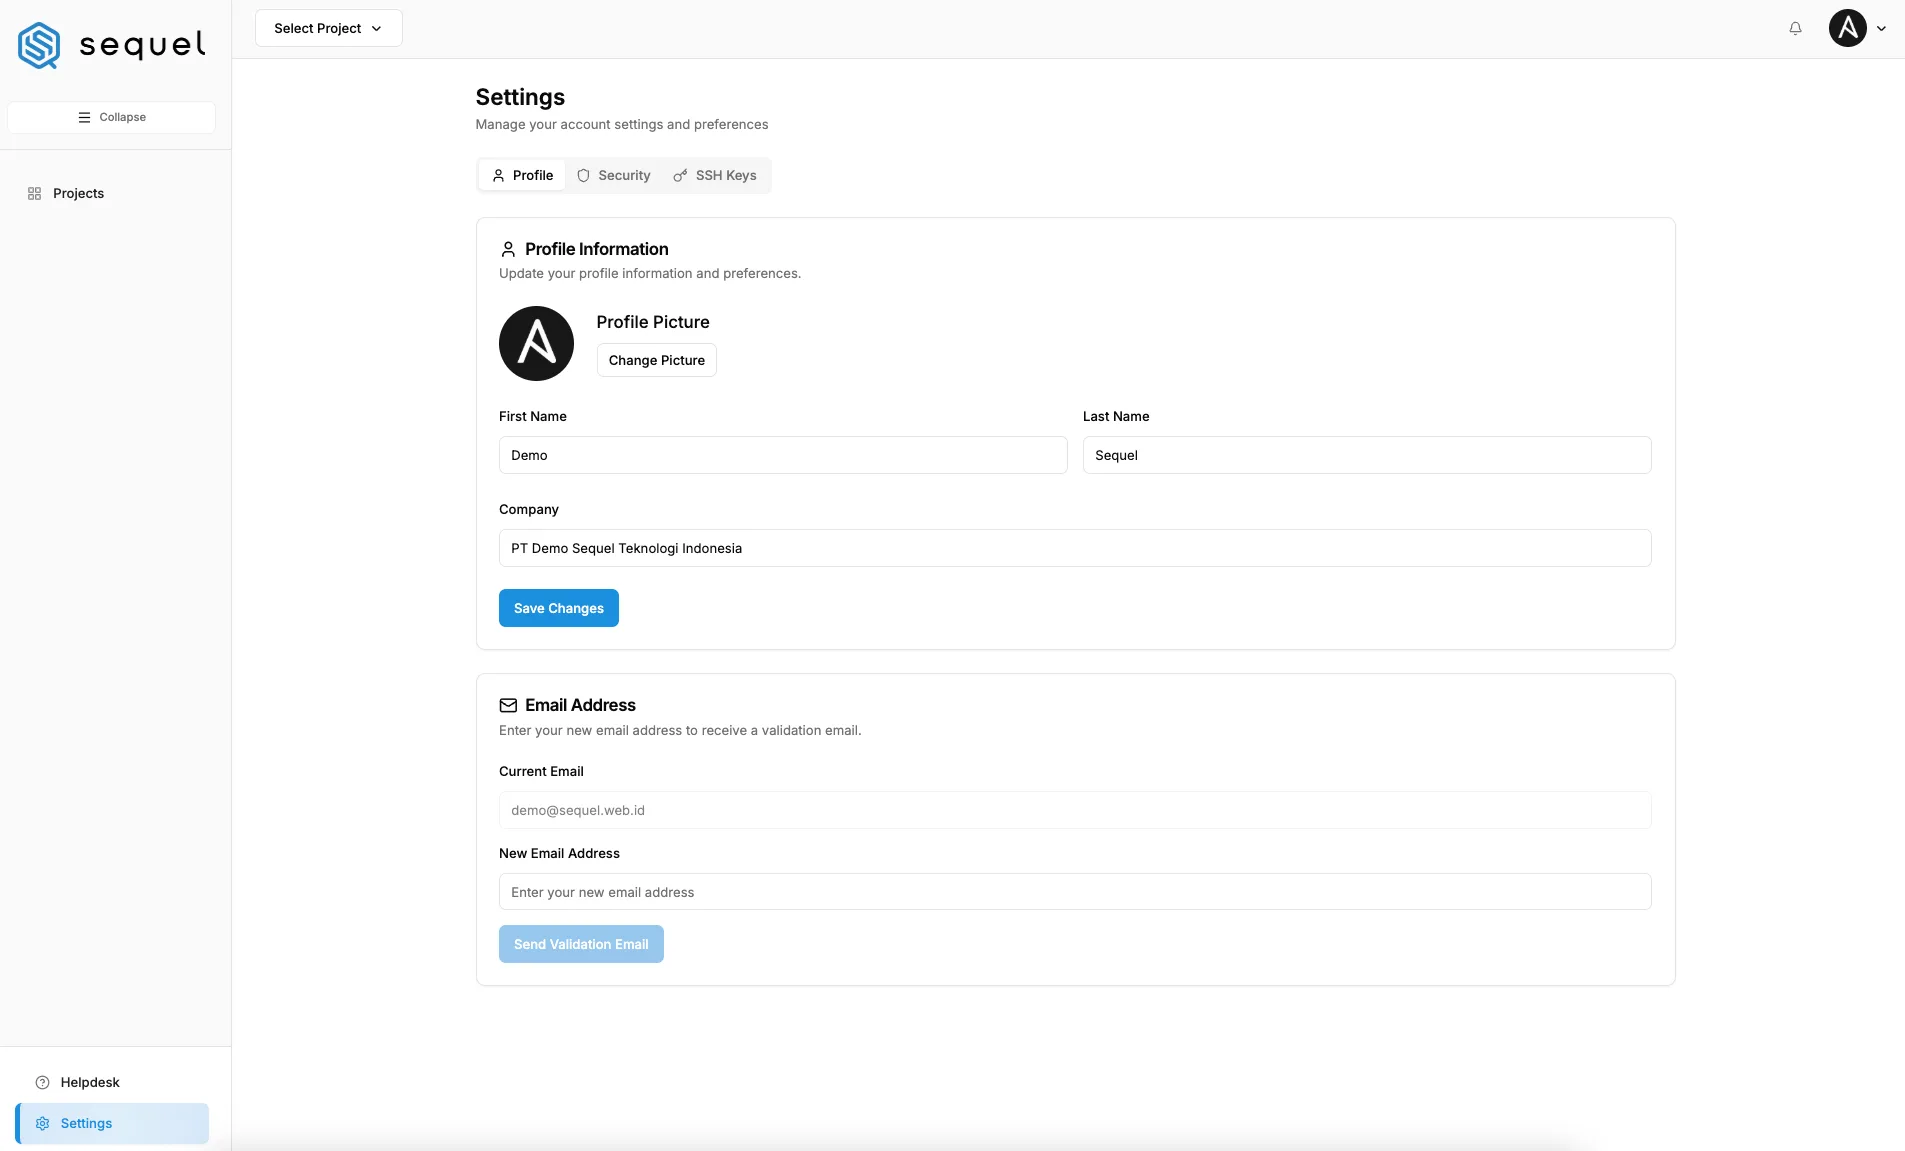
Task: Switch to the Security tab
Action: pos(614,175)
